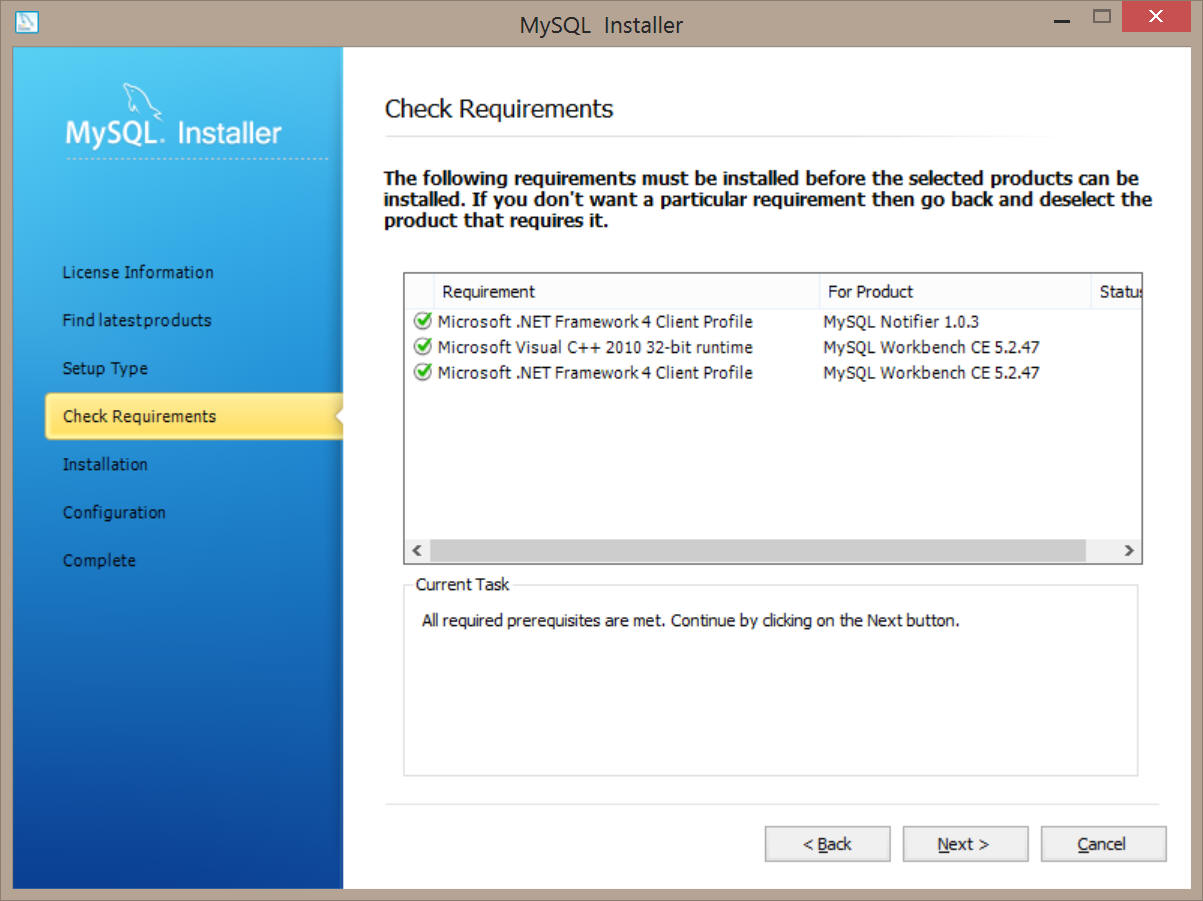Select .NET Framework 4 Client Profile for Workbench
The image size is (1203, 901).
click(595, 372)
